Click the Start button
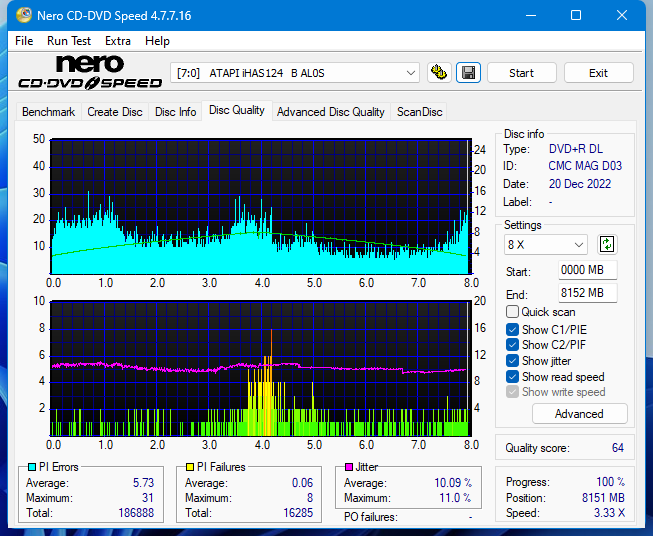The image size is (653, 536). 521,73
